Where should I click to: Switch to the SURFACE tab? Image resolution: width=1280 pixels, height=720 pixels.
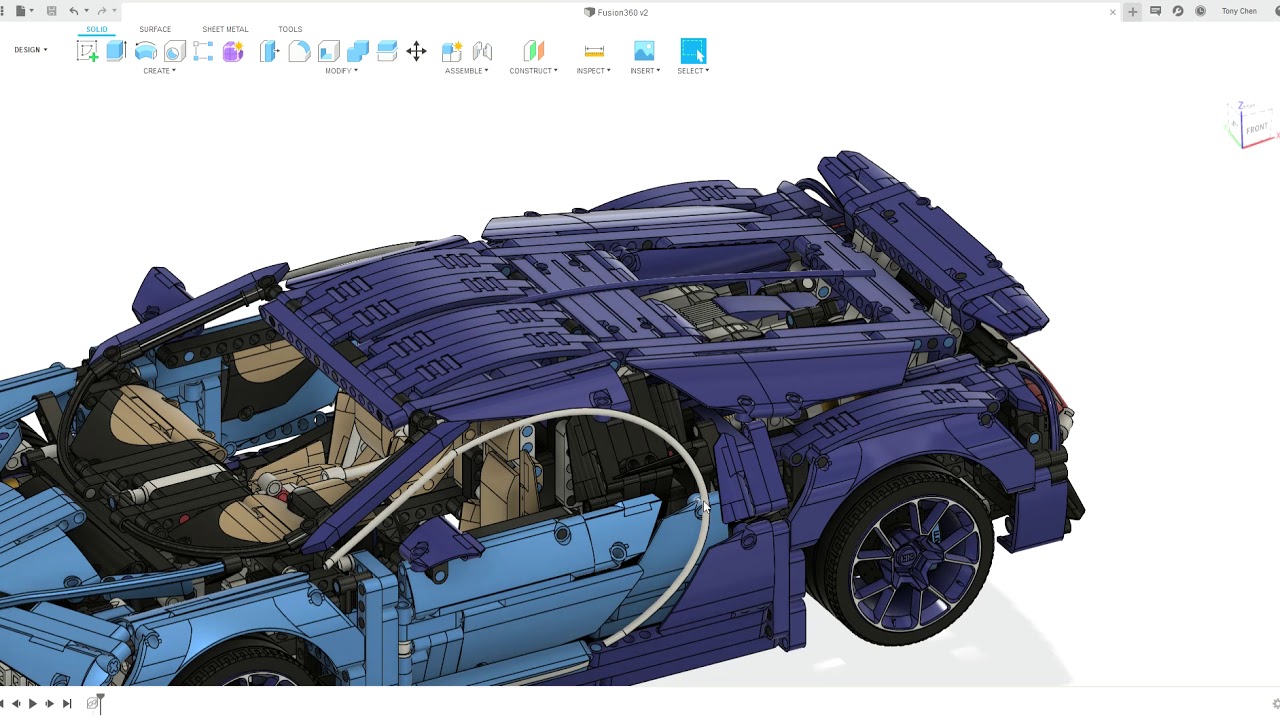[155, 29]
